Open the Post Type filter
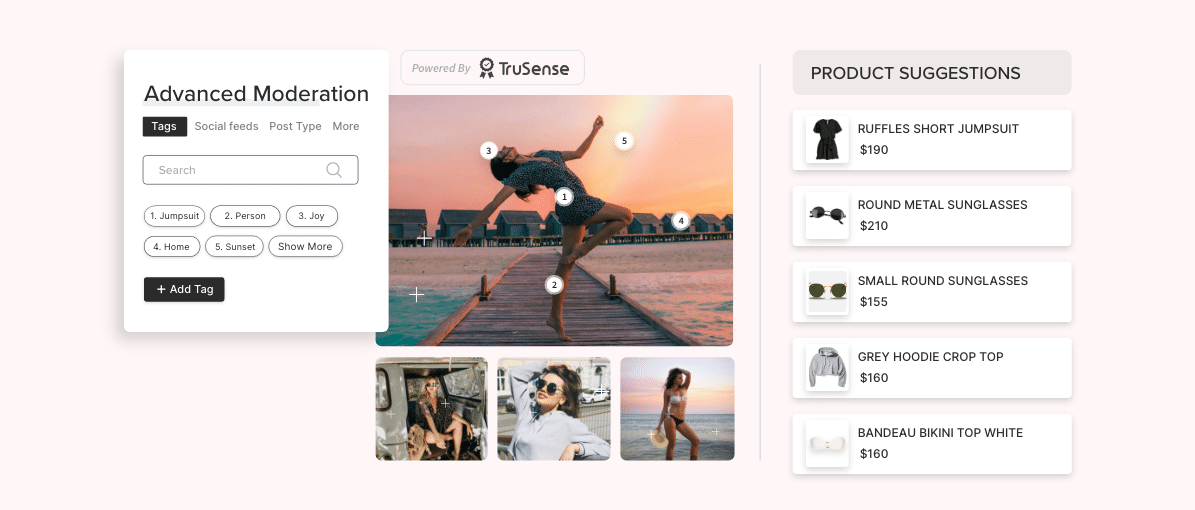 coord(295,127)
